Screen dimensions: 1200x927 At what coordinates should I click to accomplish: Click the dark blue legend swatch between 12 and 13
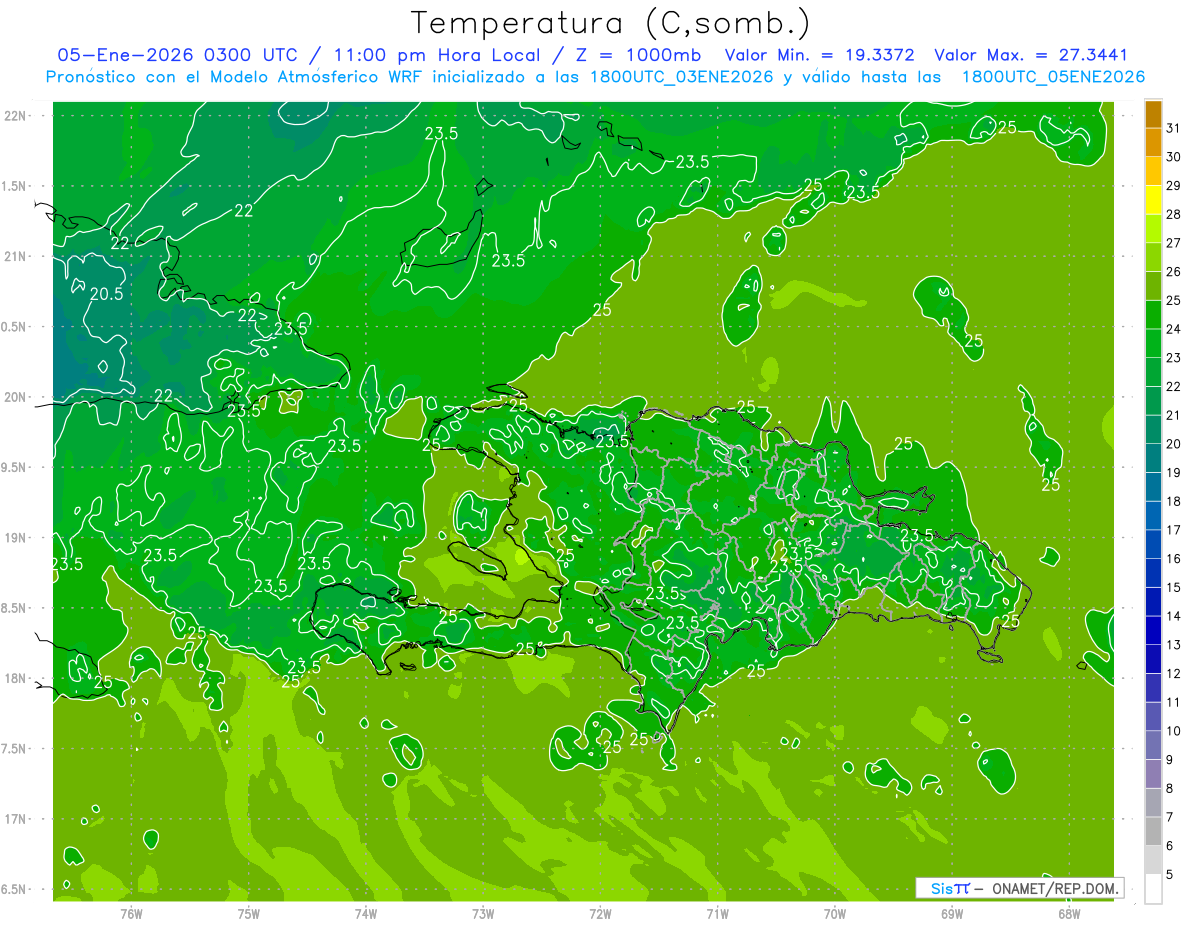1153,659
